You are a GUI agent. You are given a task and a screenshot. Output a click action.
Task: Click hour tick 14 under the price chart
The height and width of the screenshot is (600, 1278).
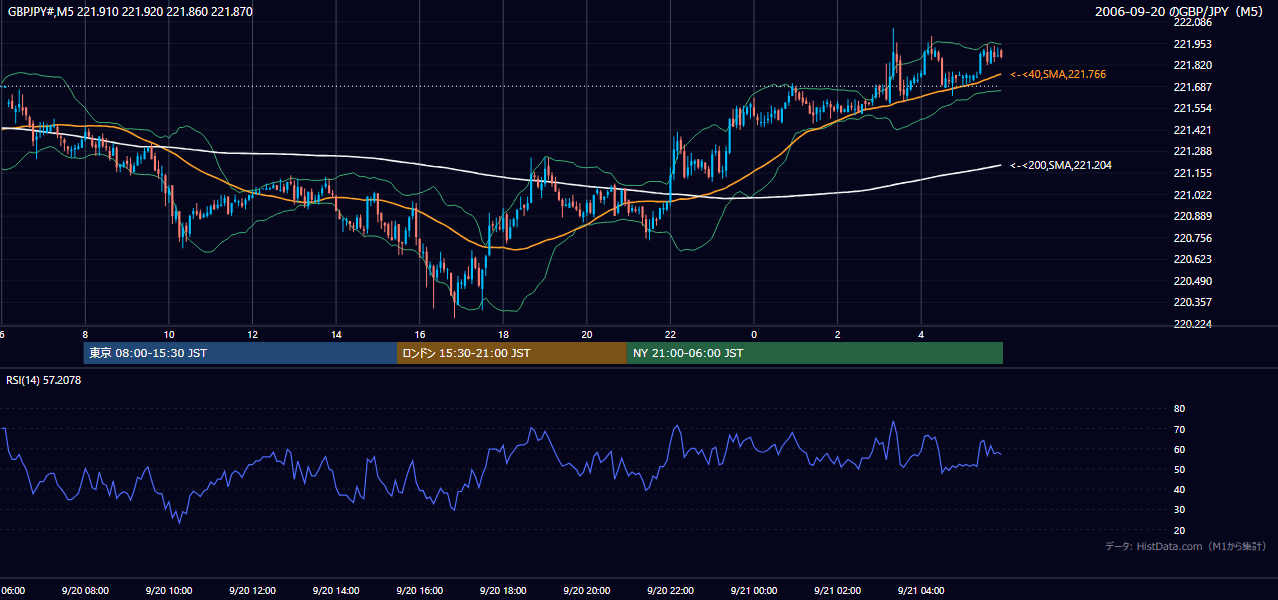pos(336,334)
